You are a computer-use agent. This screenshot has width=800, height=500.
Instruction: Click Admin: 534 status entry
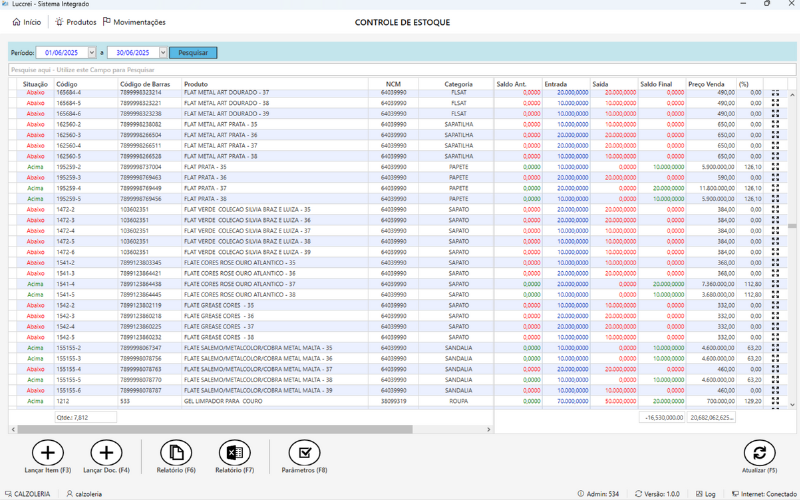pos(598,494)
